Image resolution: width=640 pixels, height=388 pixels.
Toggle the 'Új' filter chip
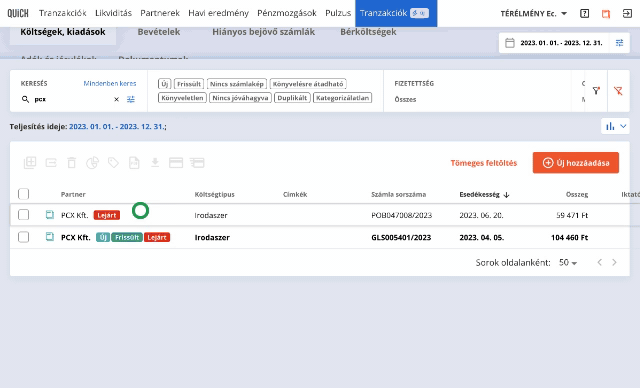[164, 84]
